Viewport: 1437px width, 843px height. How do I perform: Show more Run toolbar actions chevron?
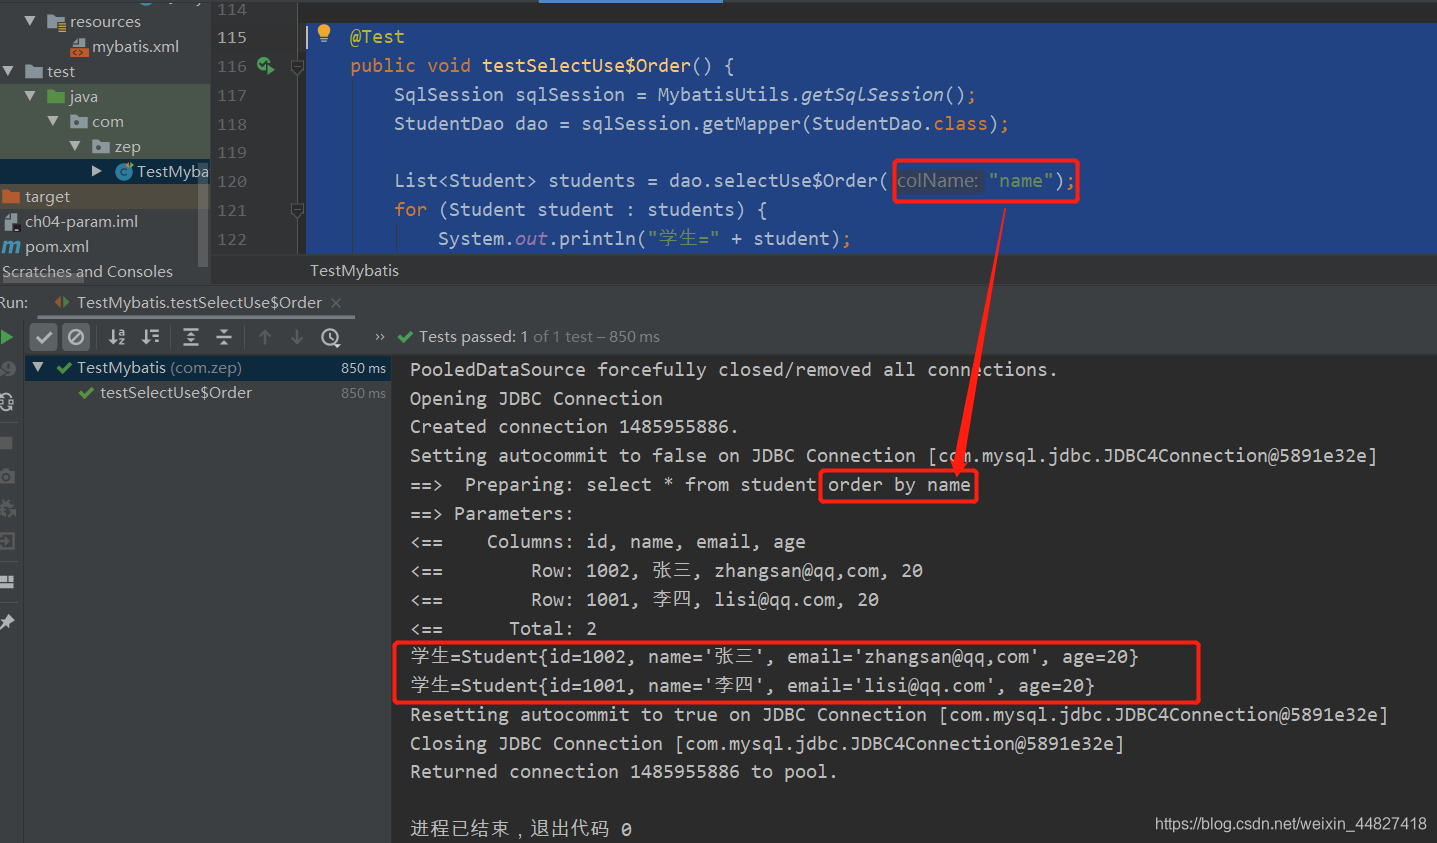380,337
